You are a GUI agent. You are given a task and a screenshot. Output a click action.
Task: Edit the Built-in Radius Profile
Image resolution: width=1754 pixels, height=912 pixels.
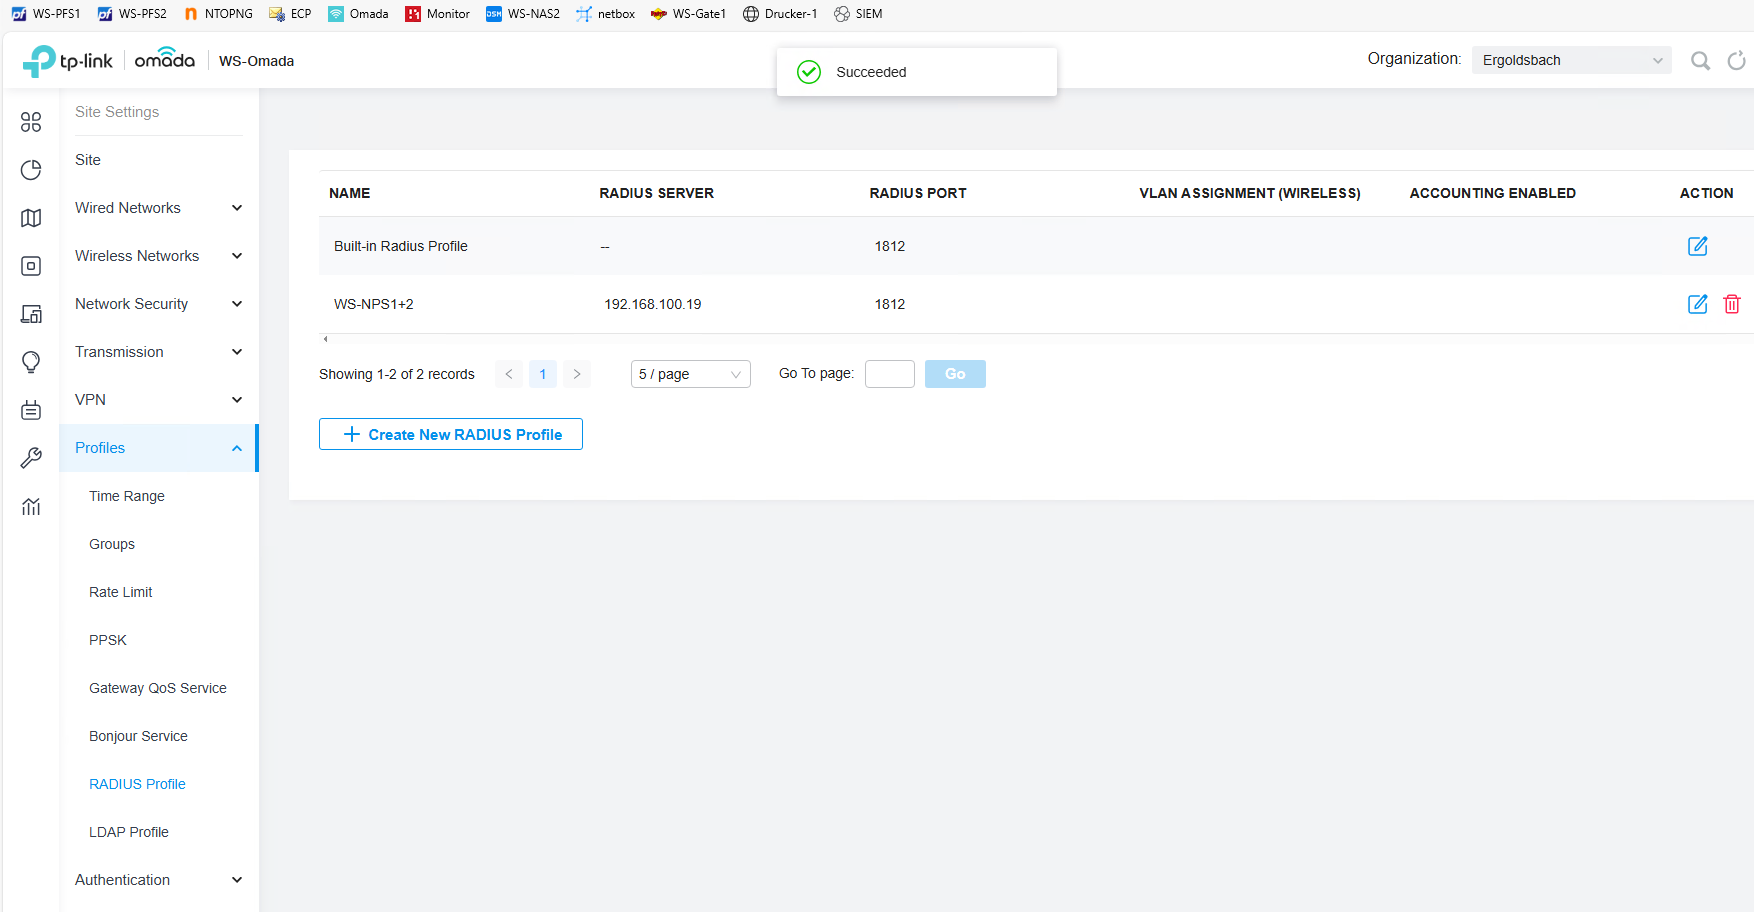[1698, 246]
